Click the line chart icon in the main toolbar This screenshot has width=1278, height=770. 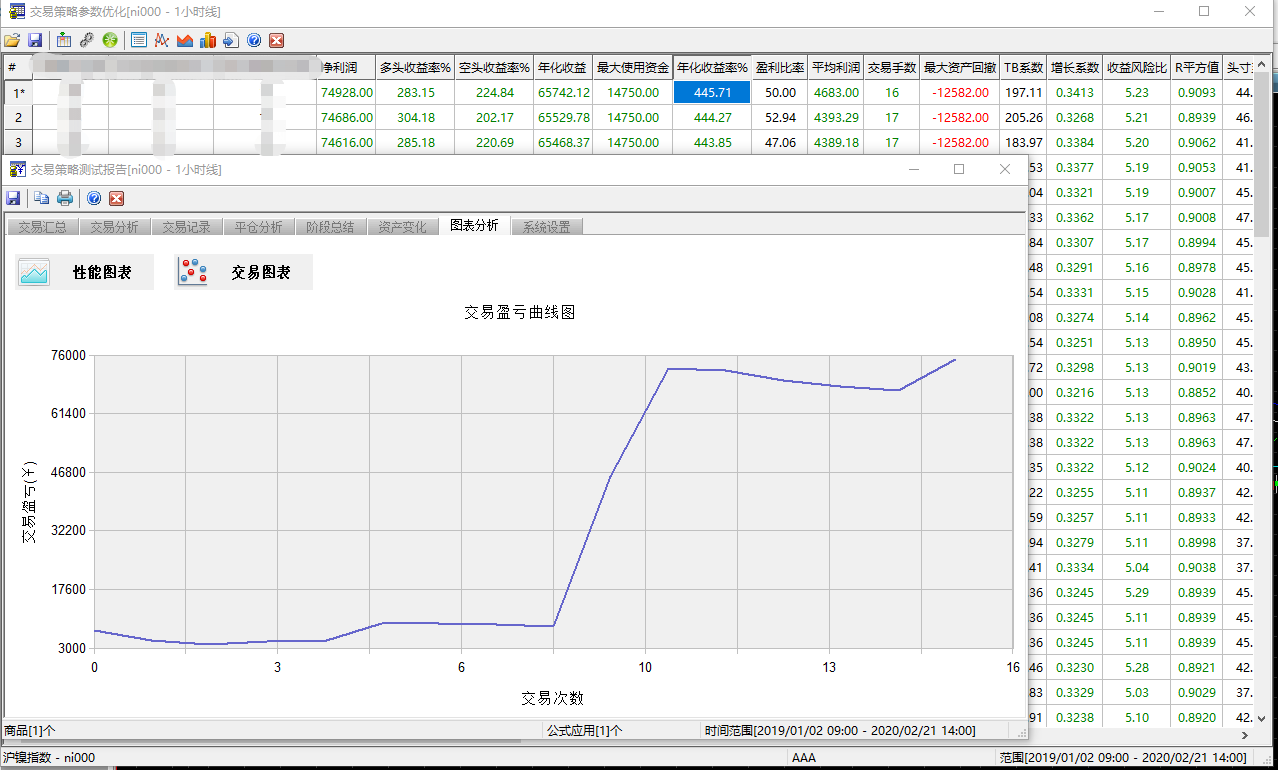pos(161,40)
